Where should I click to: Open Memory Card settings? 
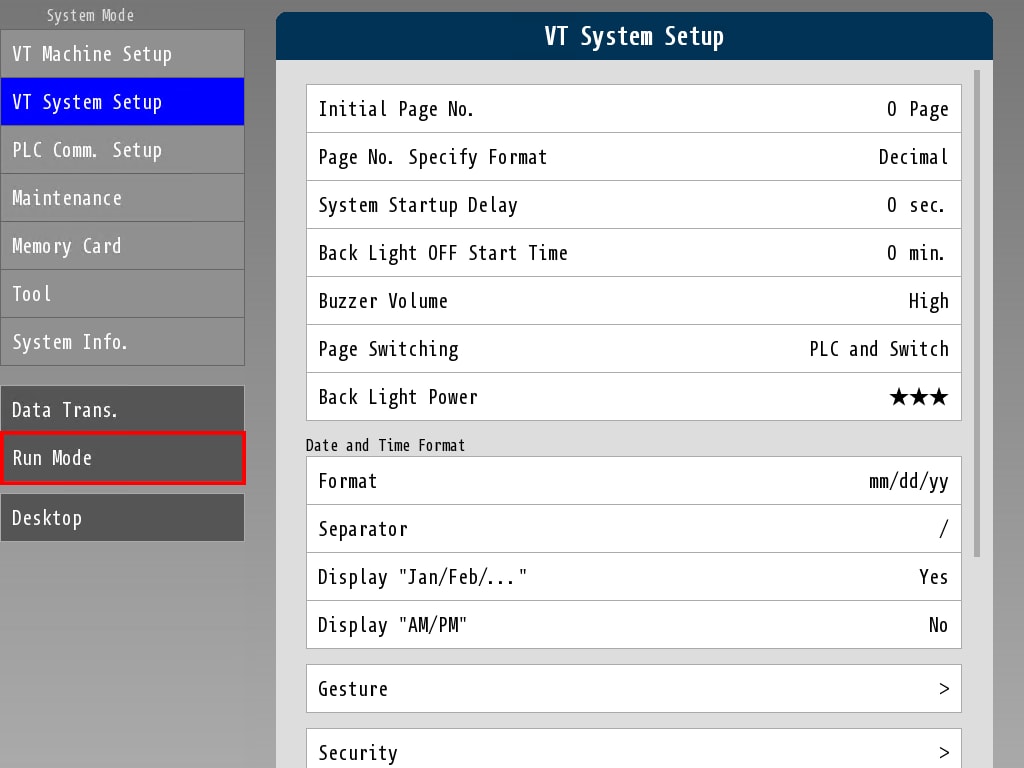coord(122,246)
